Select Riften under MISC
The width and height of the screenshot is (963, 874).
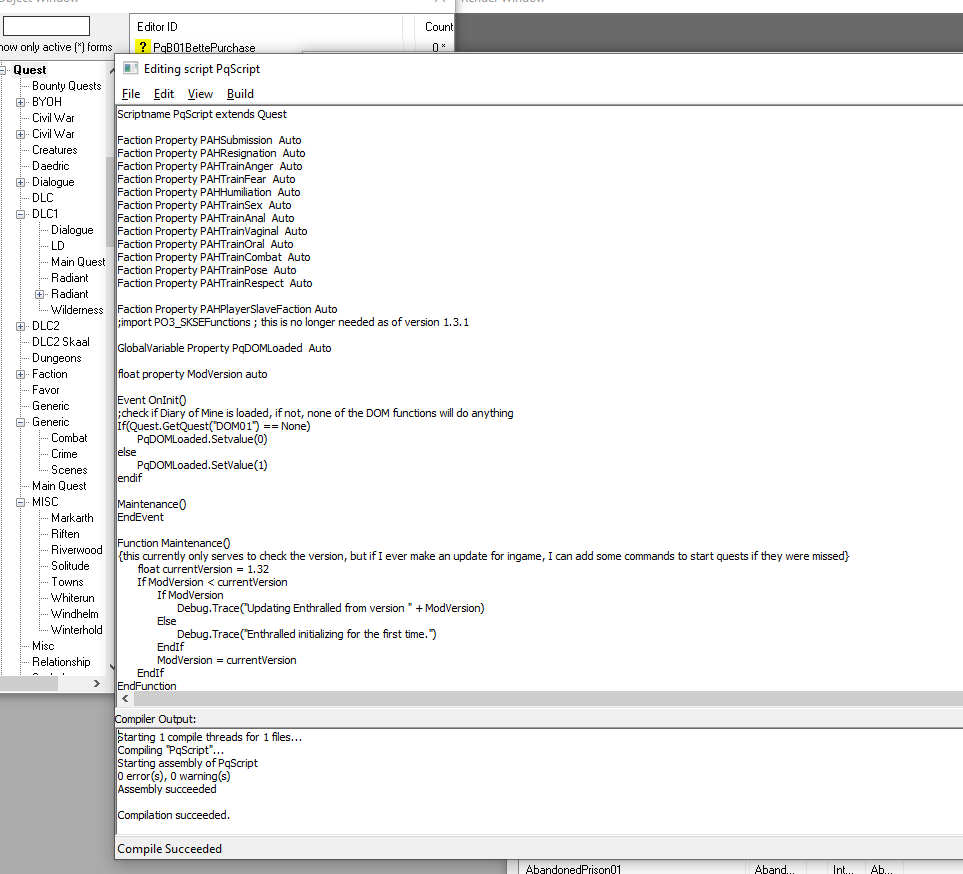[65, 534]
